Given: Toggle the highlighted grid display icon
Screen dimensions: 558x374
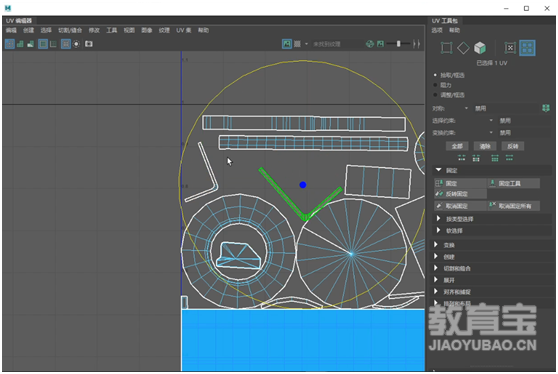Looking at the screenshot, I should point(66,44).
